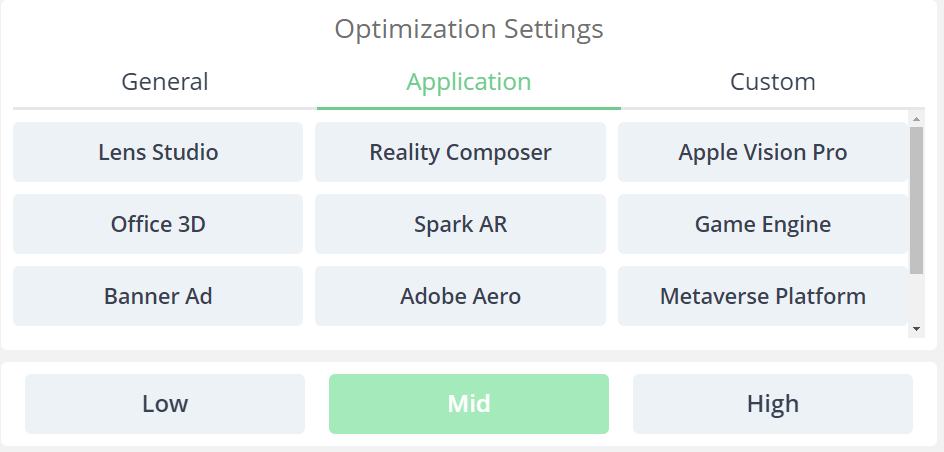This screenshot has height=452, width=944.
Task: Choose the Office 3D preset
Action: coord(158,224)
